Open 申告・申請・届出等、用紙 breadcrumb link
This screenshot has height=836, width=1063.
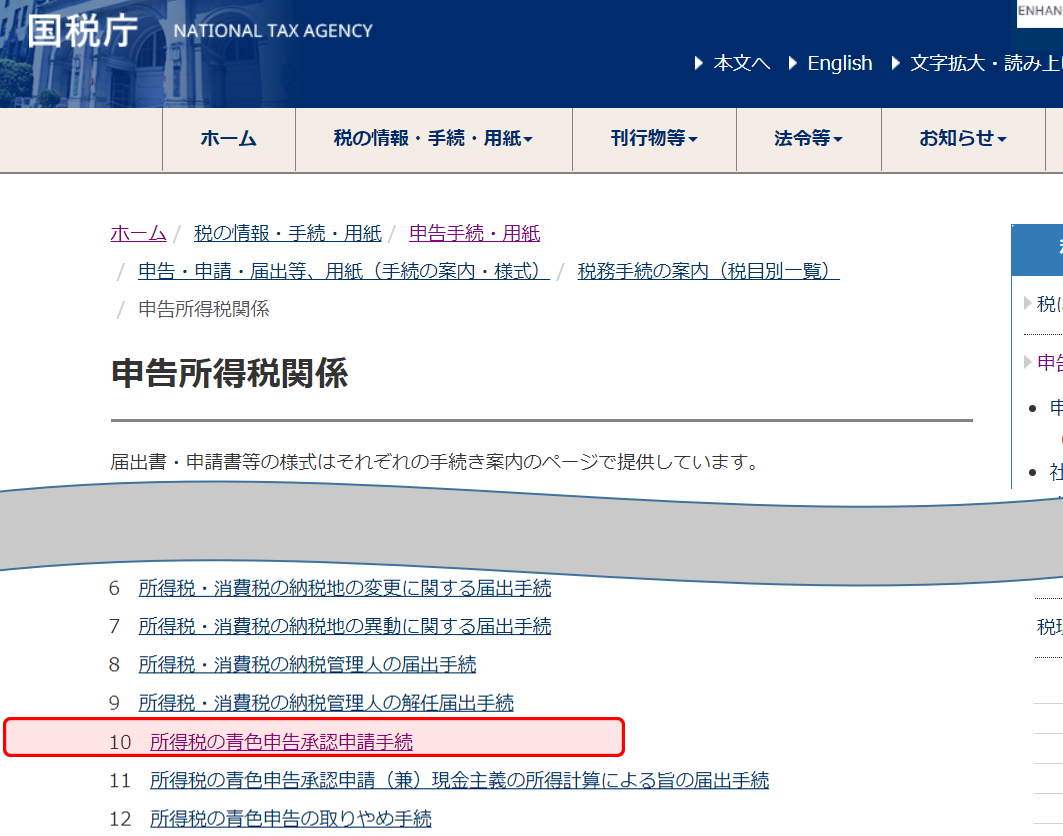(343, 271)
